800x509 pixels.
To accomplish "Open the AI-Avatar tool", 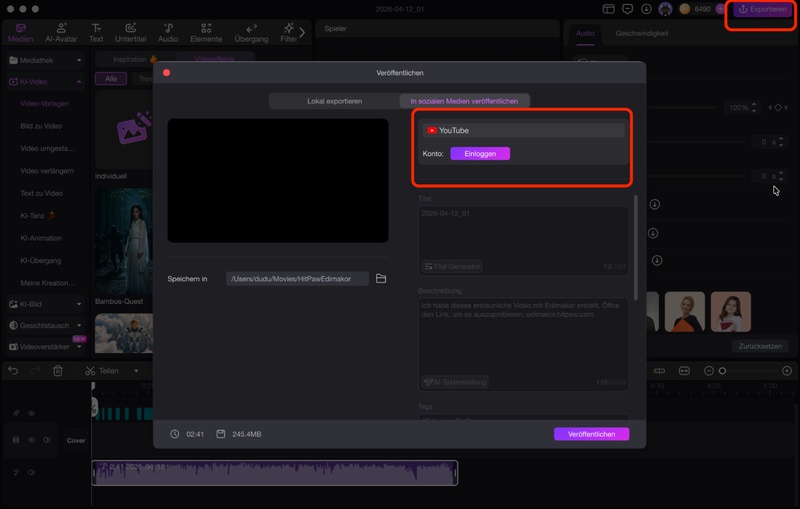I will click(61, 33).
